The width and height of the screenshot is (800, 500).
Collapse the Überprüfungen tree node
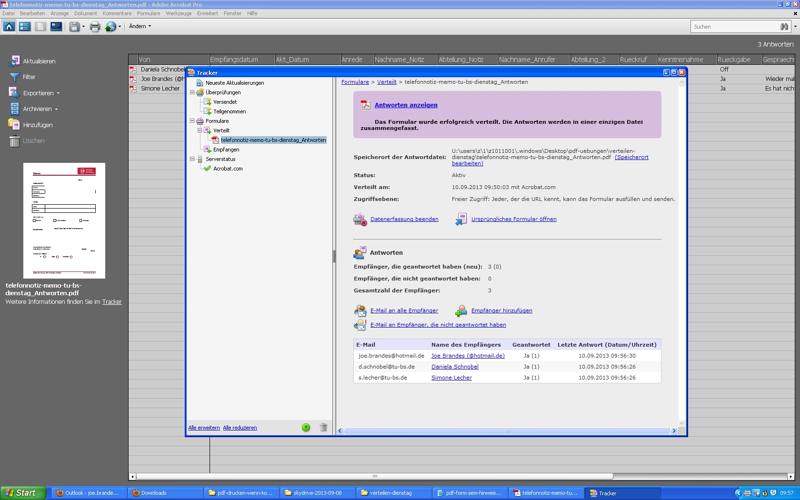pyautogui.click(x=192, y=92)
